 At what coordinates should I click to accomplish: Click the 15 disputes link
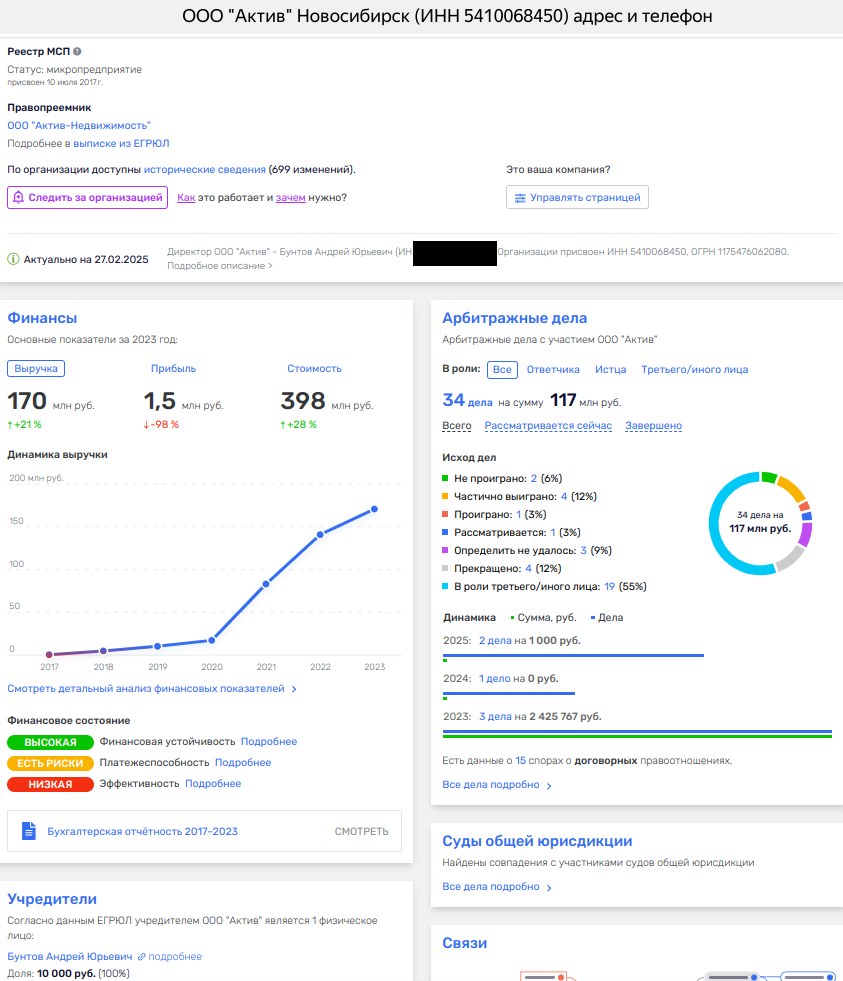pos(520,761)
